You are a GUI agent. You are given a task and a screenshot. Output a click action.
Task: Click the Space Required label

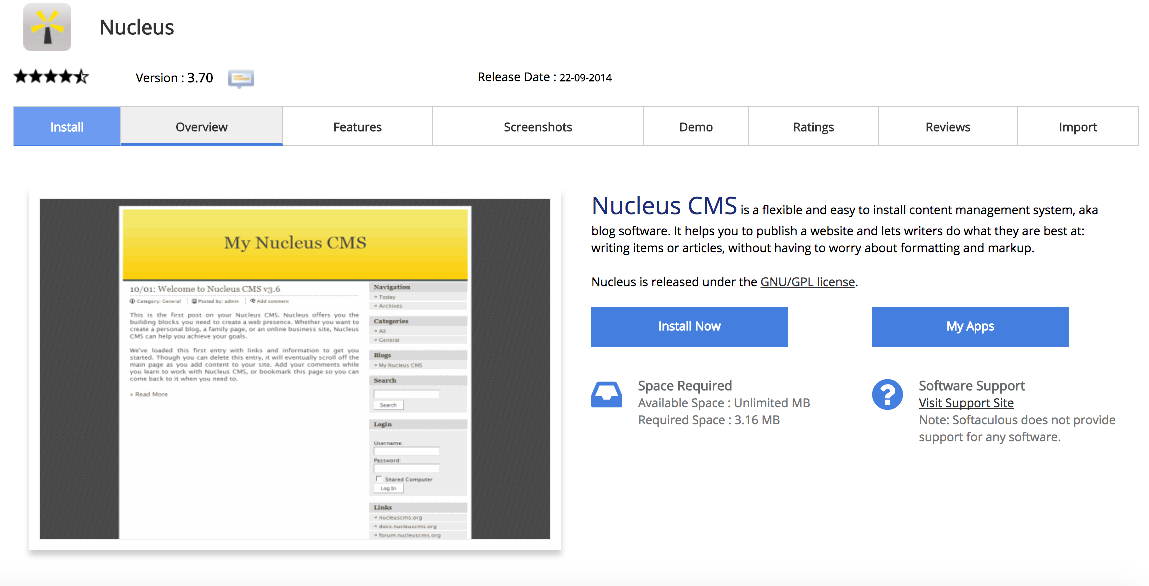(684, 386)
